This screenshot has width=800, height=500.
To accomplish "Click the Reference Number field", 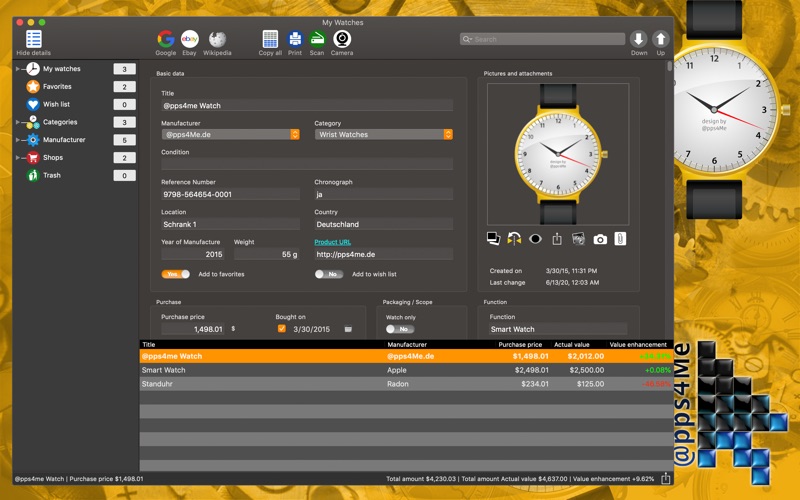I will [x=230, y=194].
